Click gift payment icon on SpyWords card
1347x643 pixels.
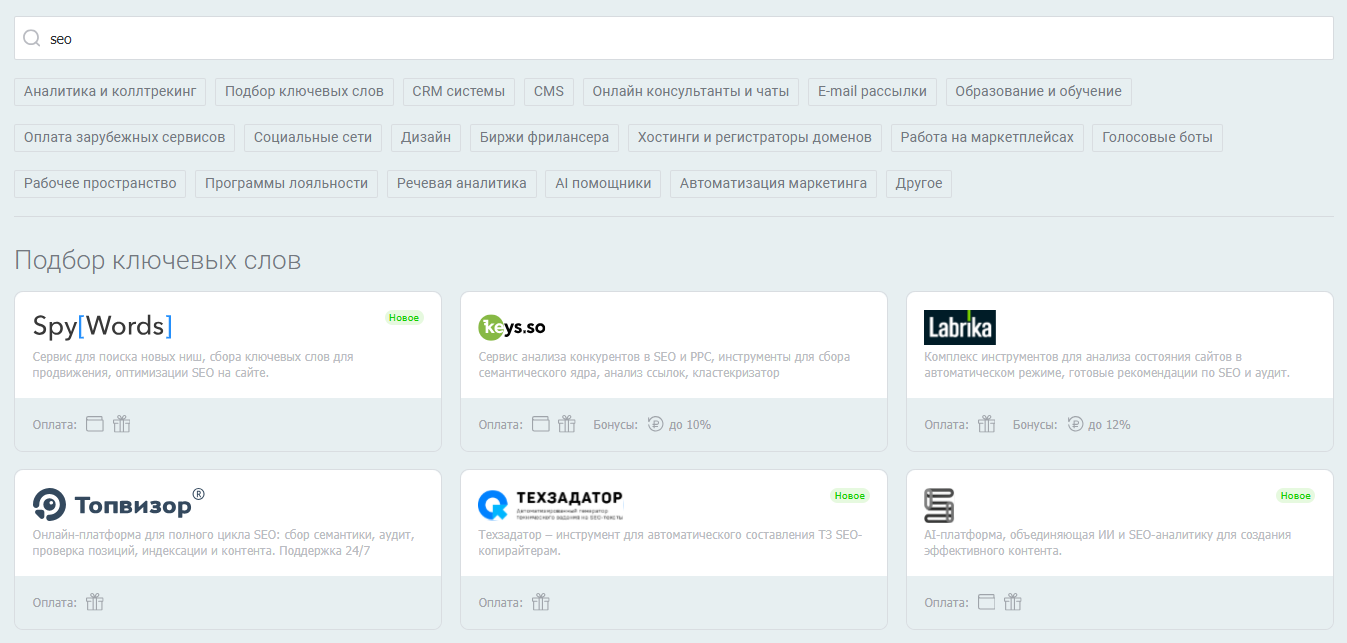(x=122, y=423)
